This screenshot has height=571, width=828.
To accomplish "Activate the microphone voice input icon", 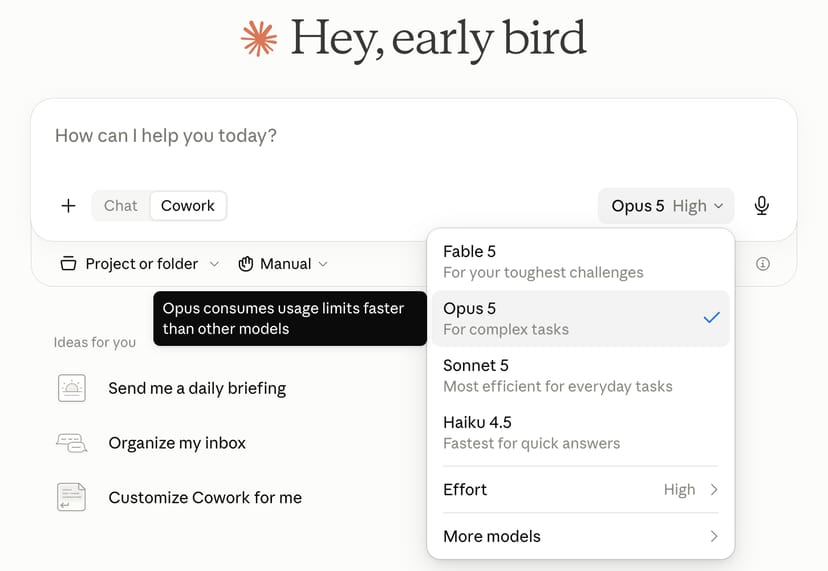I will click(761, 205).
